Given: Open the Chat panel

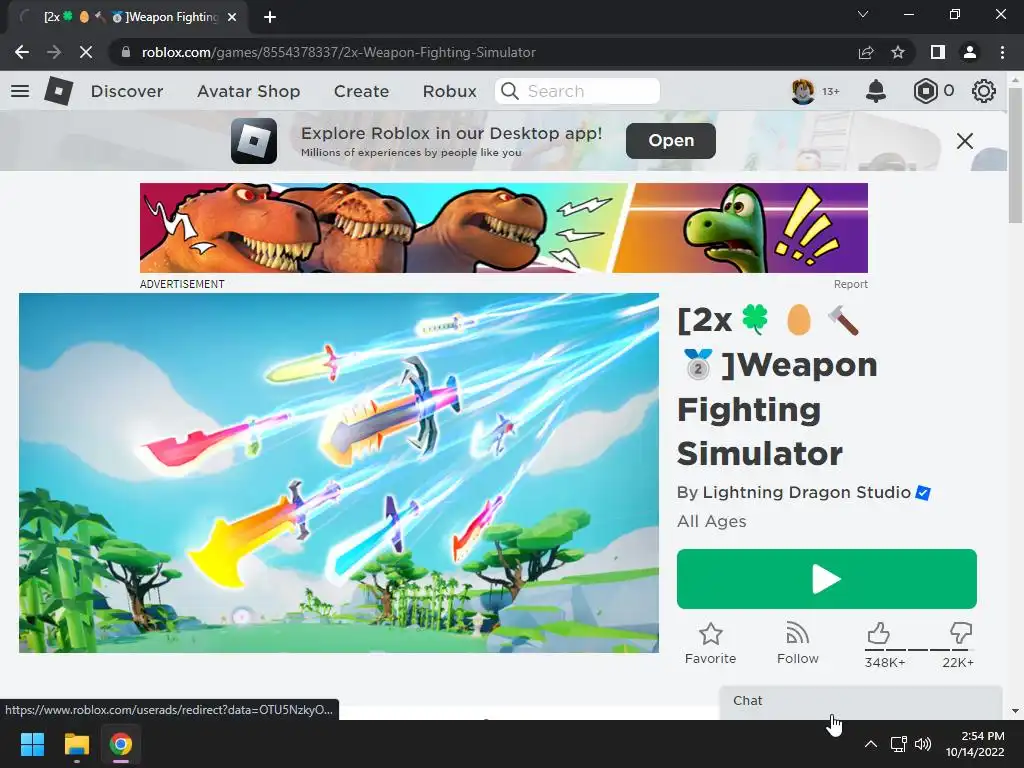Looking at the screenshot, I should click(861, 702).
